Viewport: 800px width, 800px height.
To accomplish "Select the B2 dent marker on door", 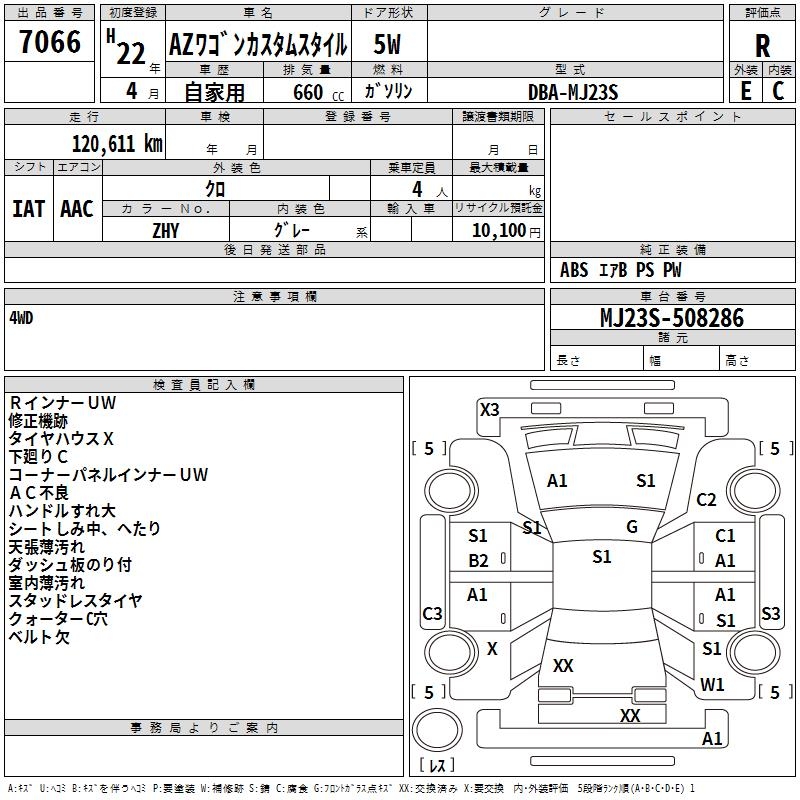I will point(478,561).
